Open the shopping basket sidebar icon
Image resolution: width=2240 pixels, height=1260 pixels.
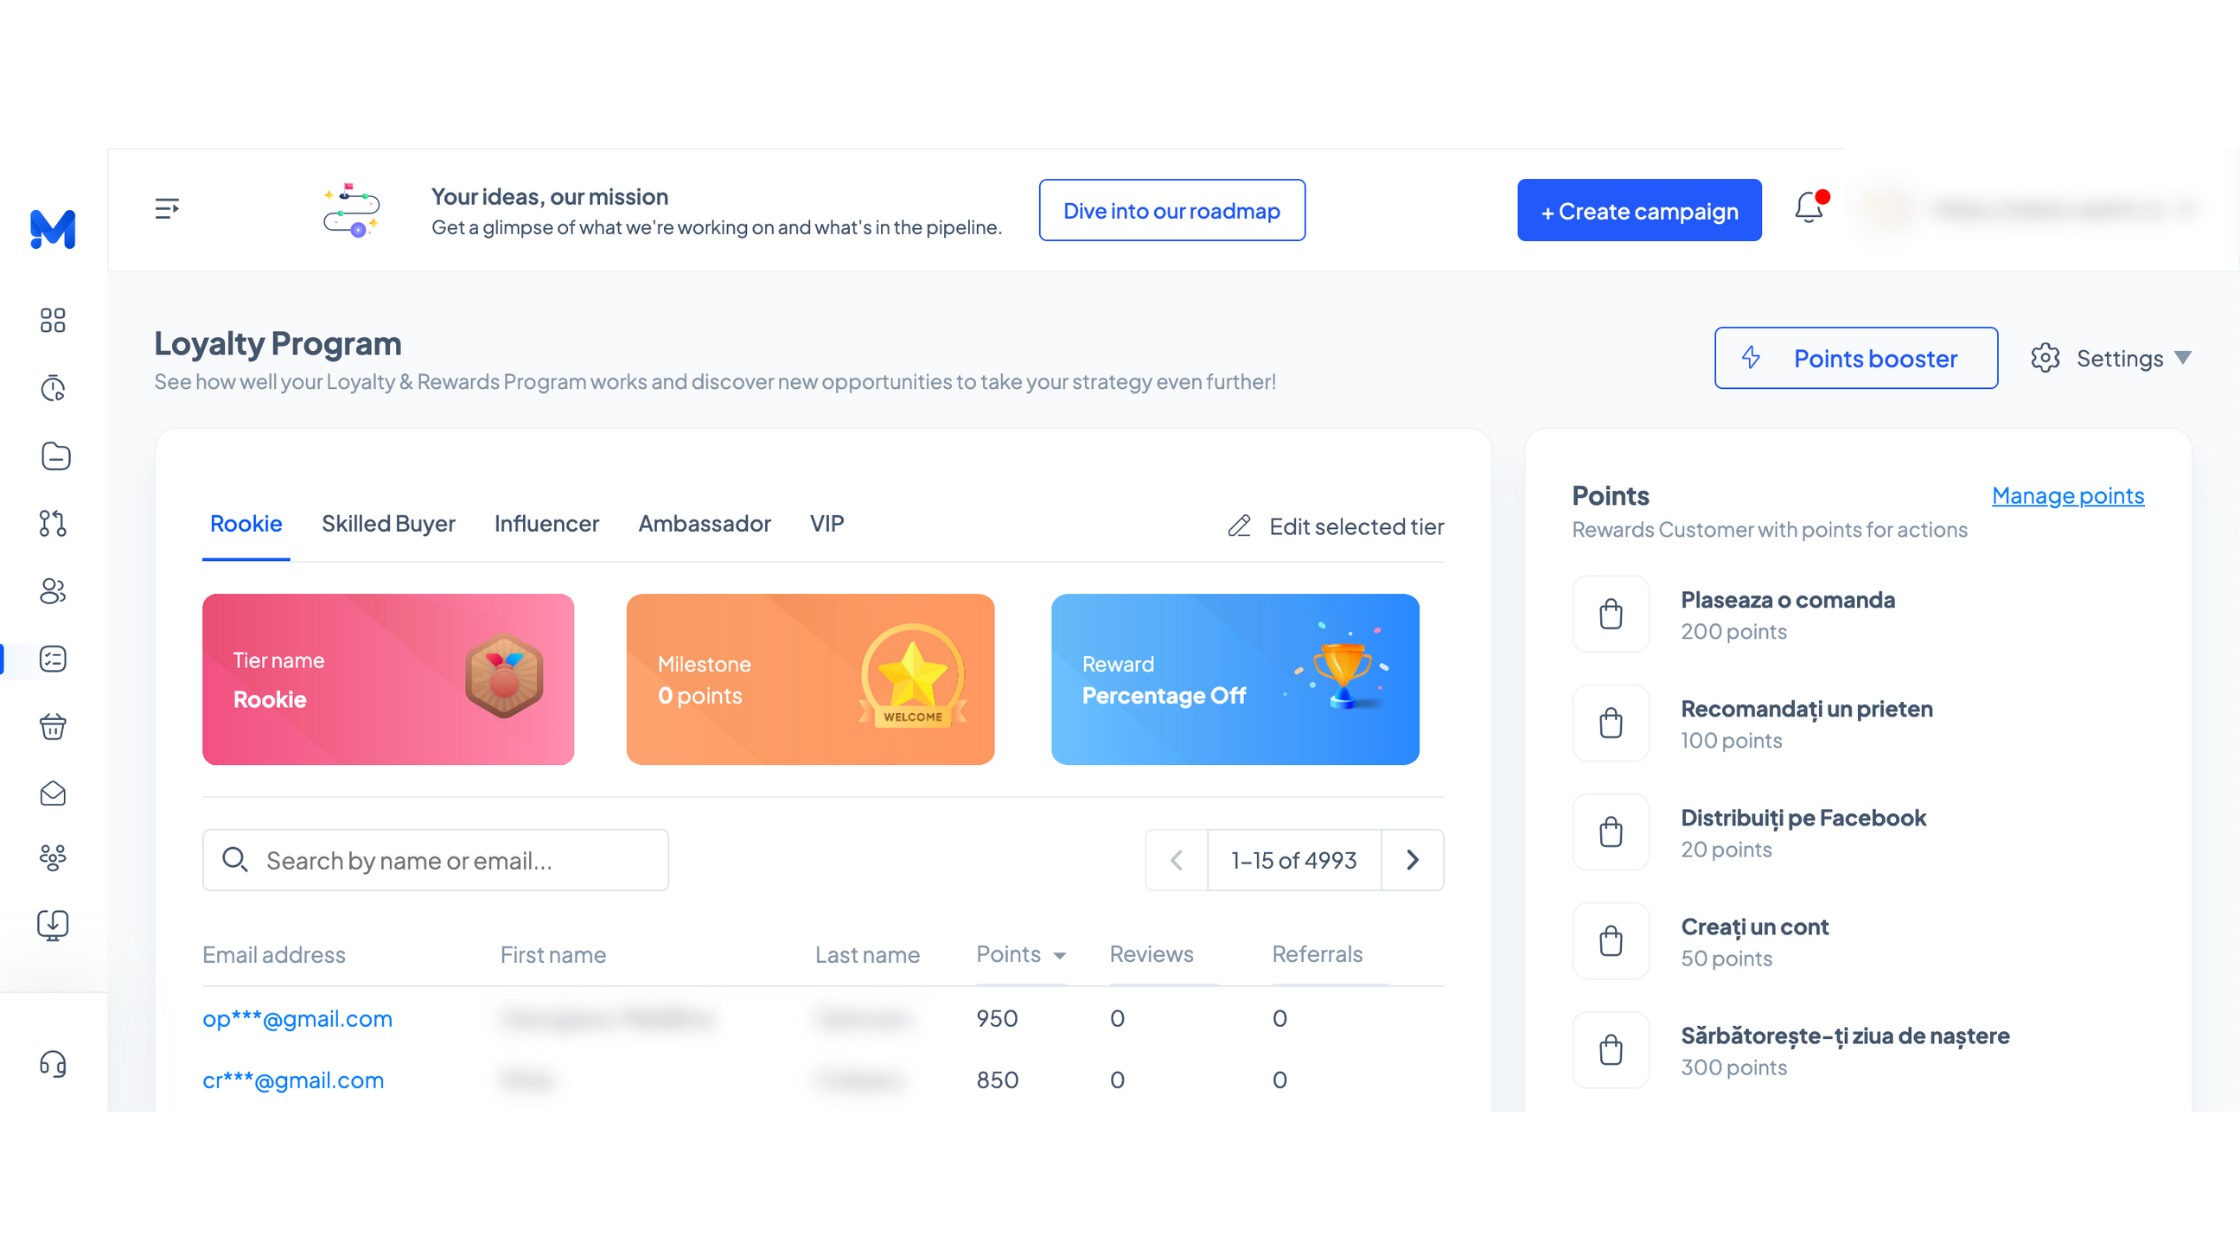[x=53, y=727]
